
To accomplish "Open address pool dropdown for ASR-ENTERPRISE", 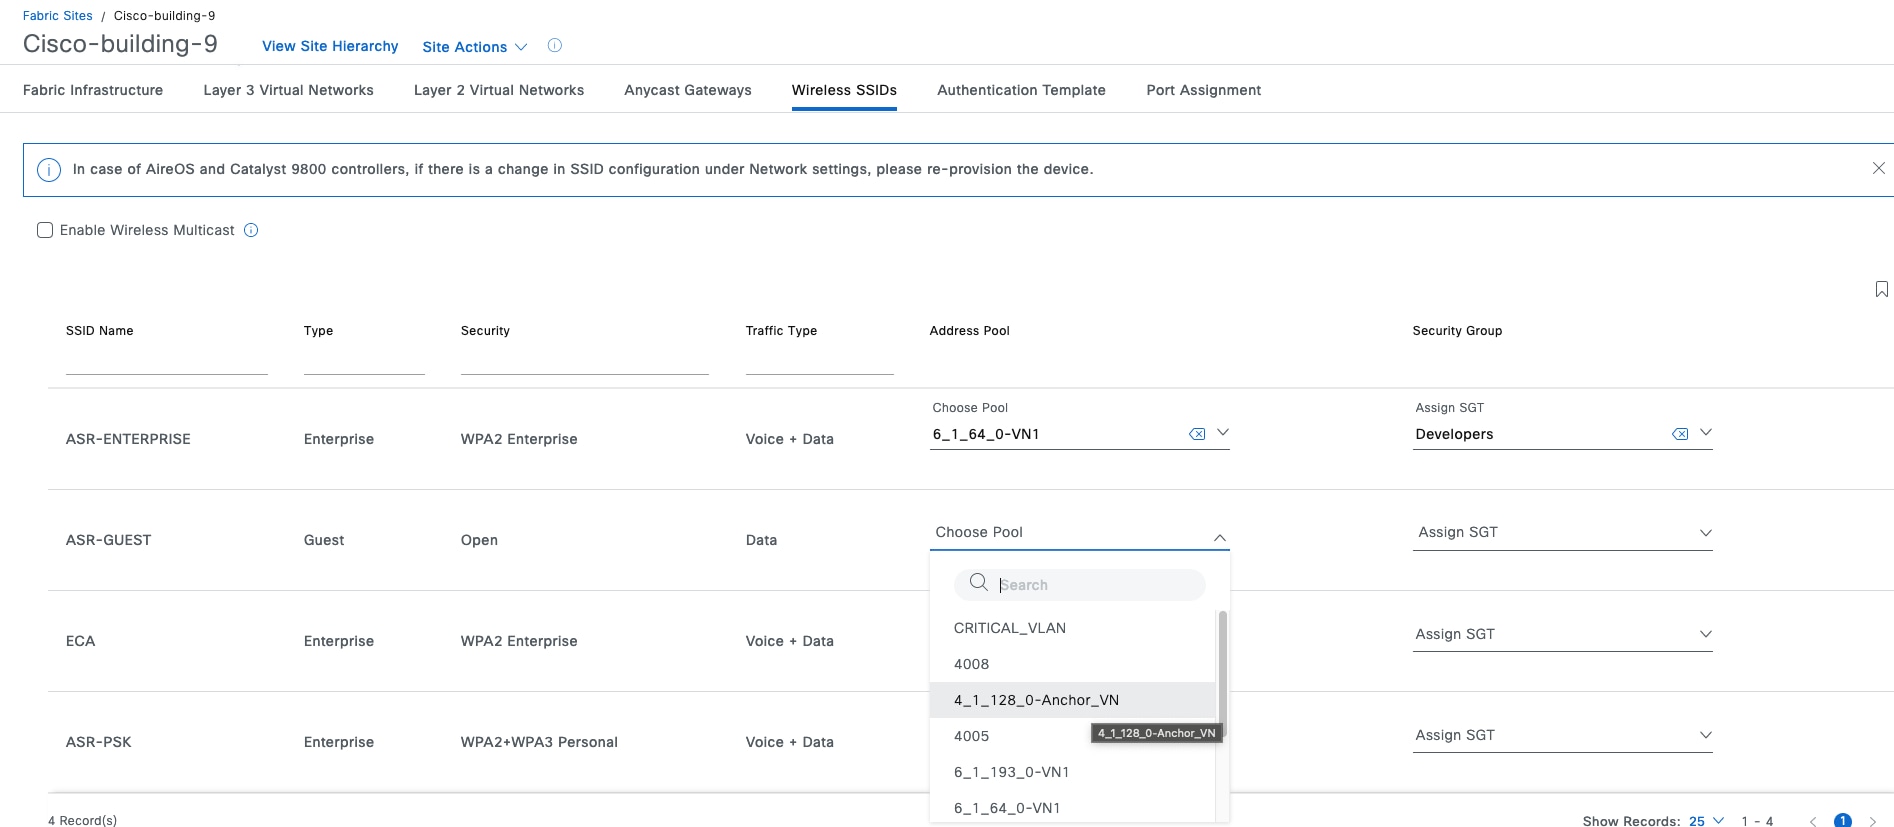I will tap(1222, 432).
